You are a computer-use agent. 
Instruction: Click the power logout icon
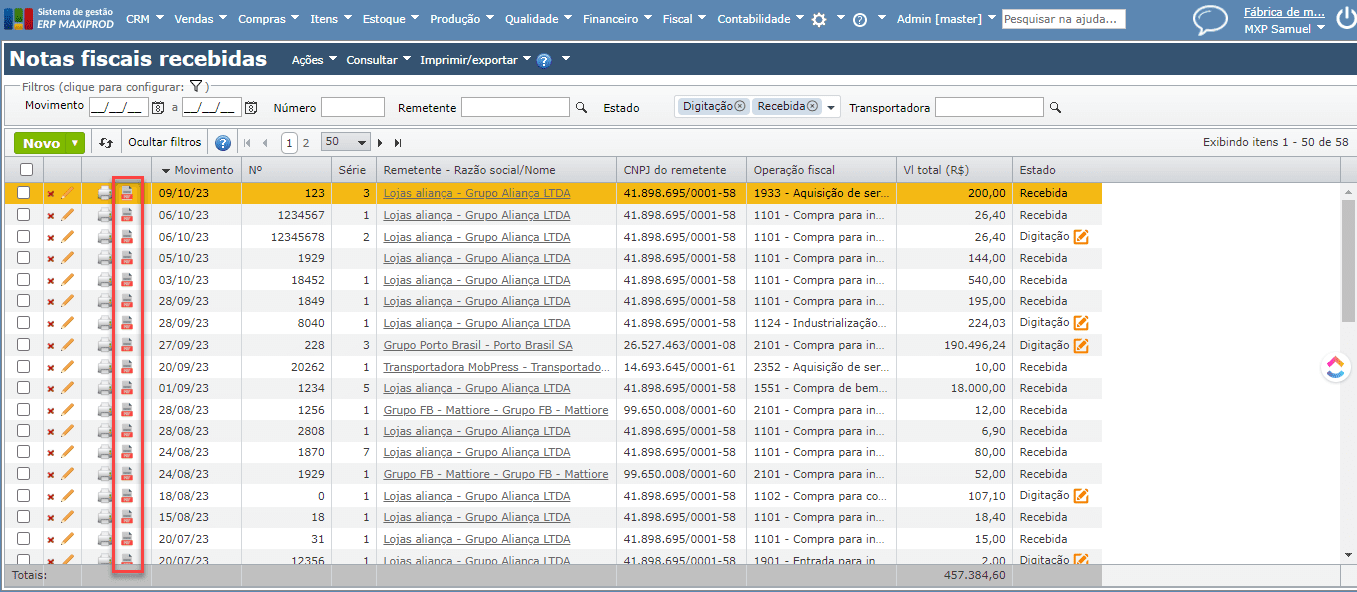(x=1345, y=18)
